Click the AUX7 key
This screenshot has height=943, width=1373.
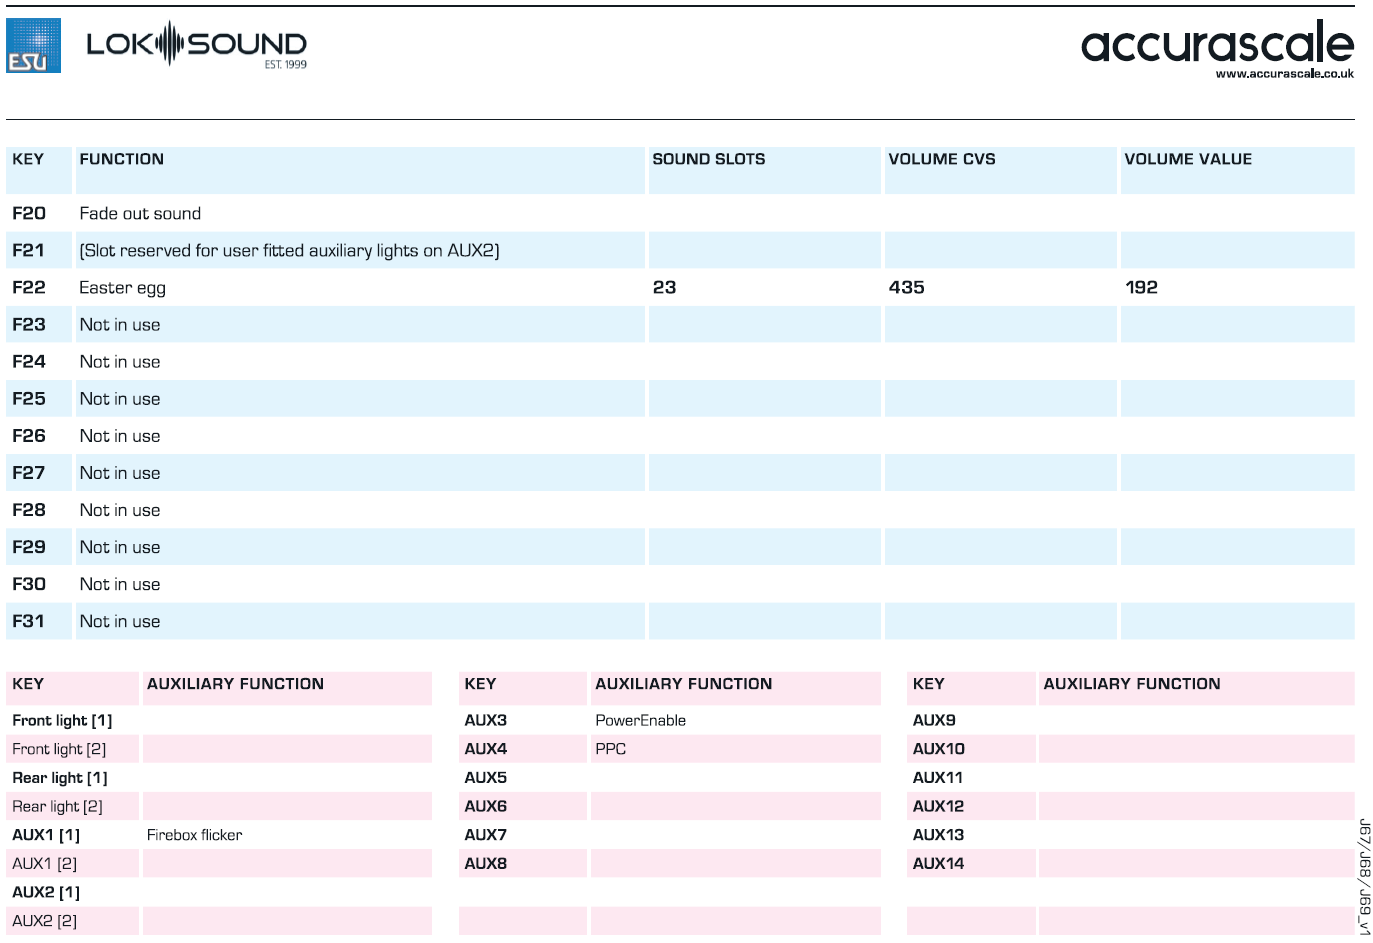pos(485,835)
